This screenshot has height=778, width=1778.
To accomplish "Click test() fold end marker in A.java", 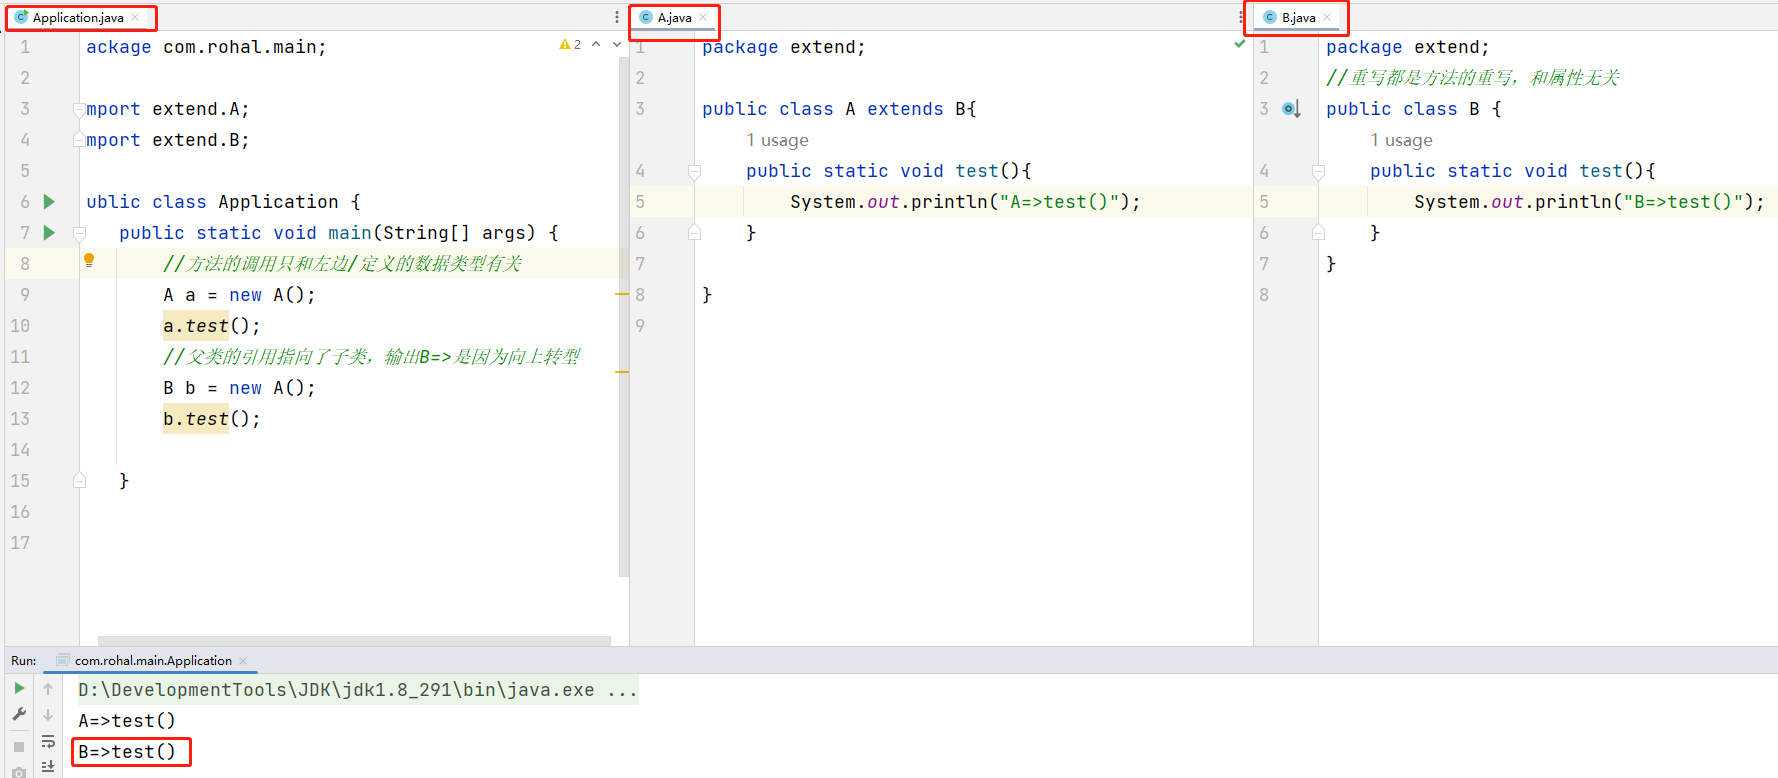I will click(694, 233).
